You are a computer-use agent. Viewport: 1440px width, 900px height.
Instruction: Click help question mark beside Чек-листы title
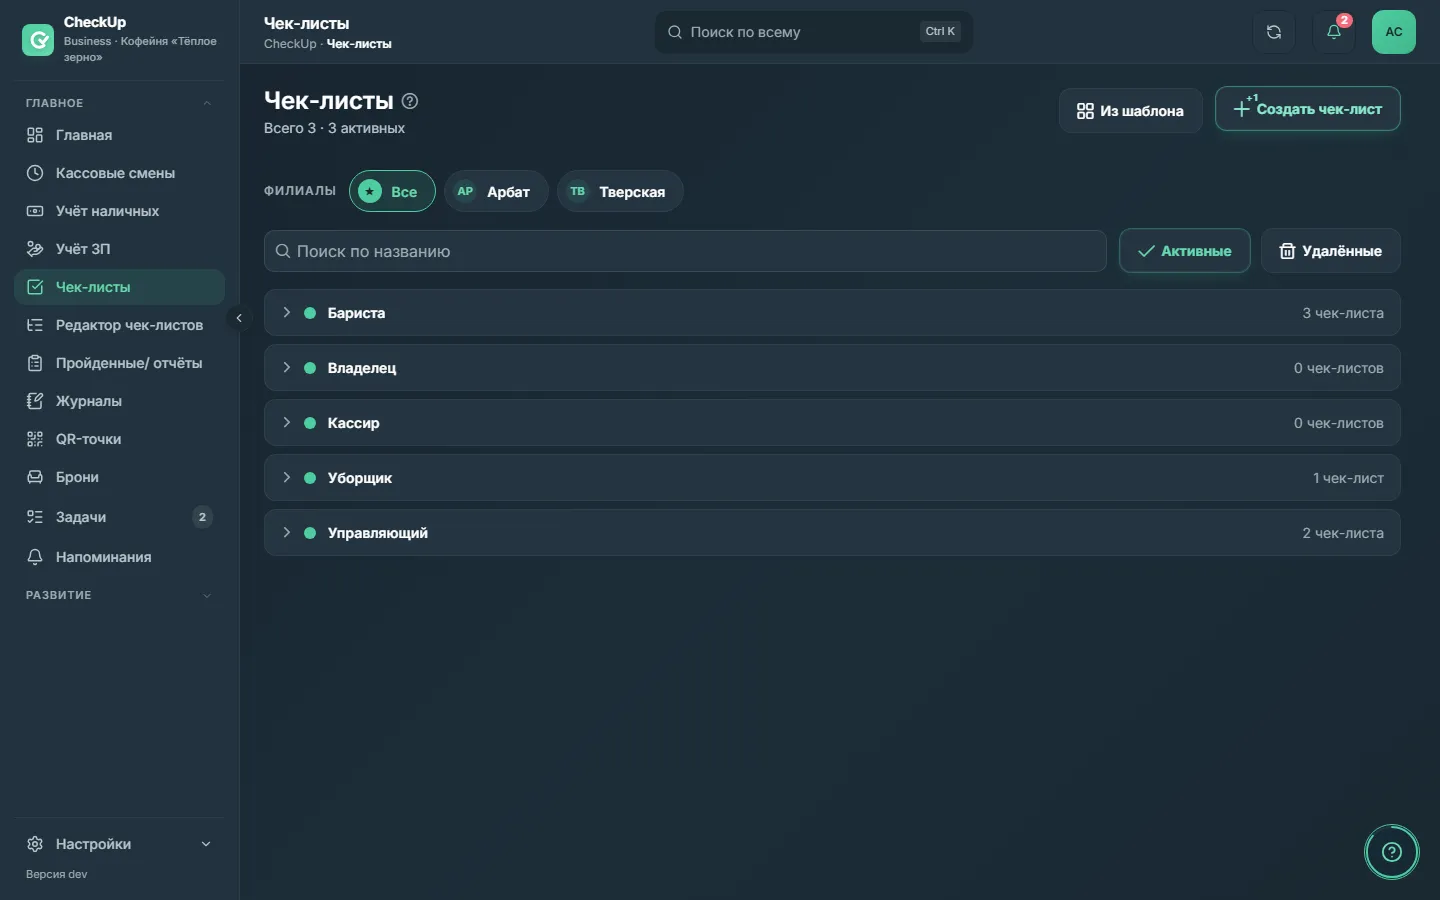pos(410,101)
